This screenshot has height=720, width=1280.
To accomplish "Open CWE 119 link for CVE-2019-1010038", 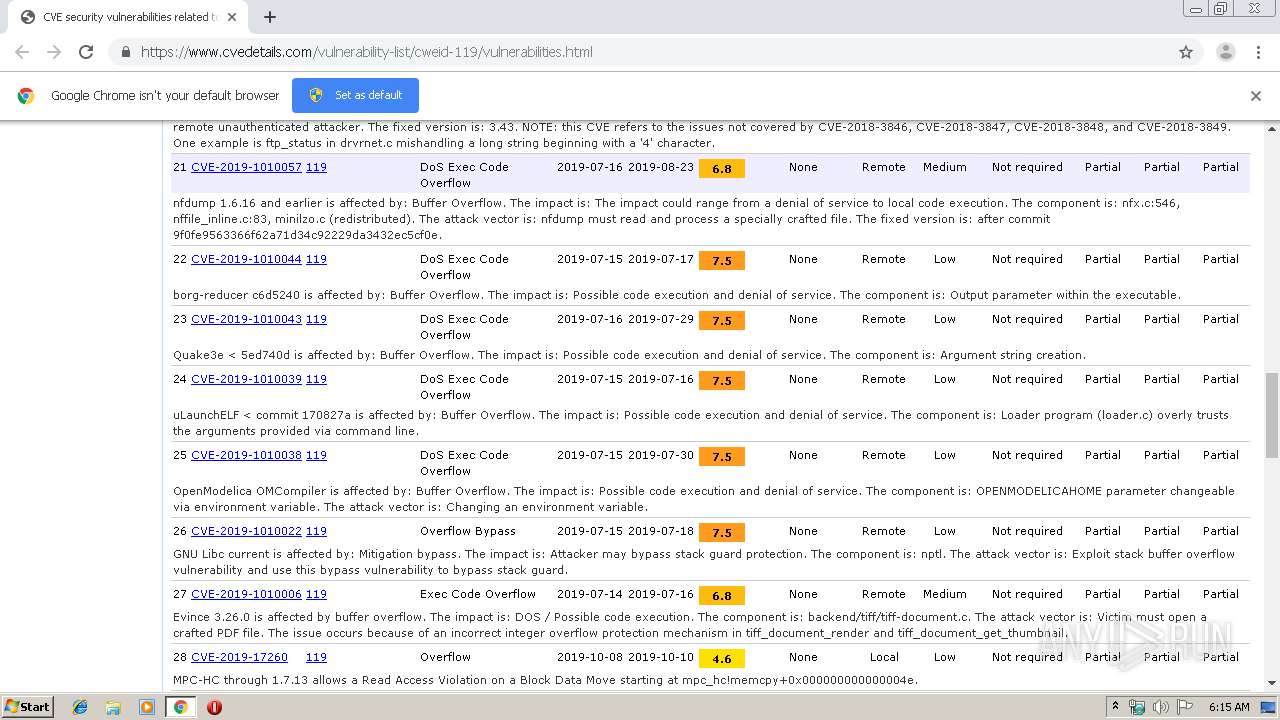I will (x=316, y=455).
